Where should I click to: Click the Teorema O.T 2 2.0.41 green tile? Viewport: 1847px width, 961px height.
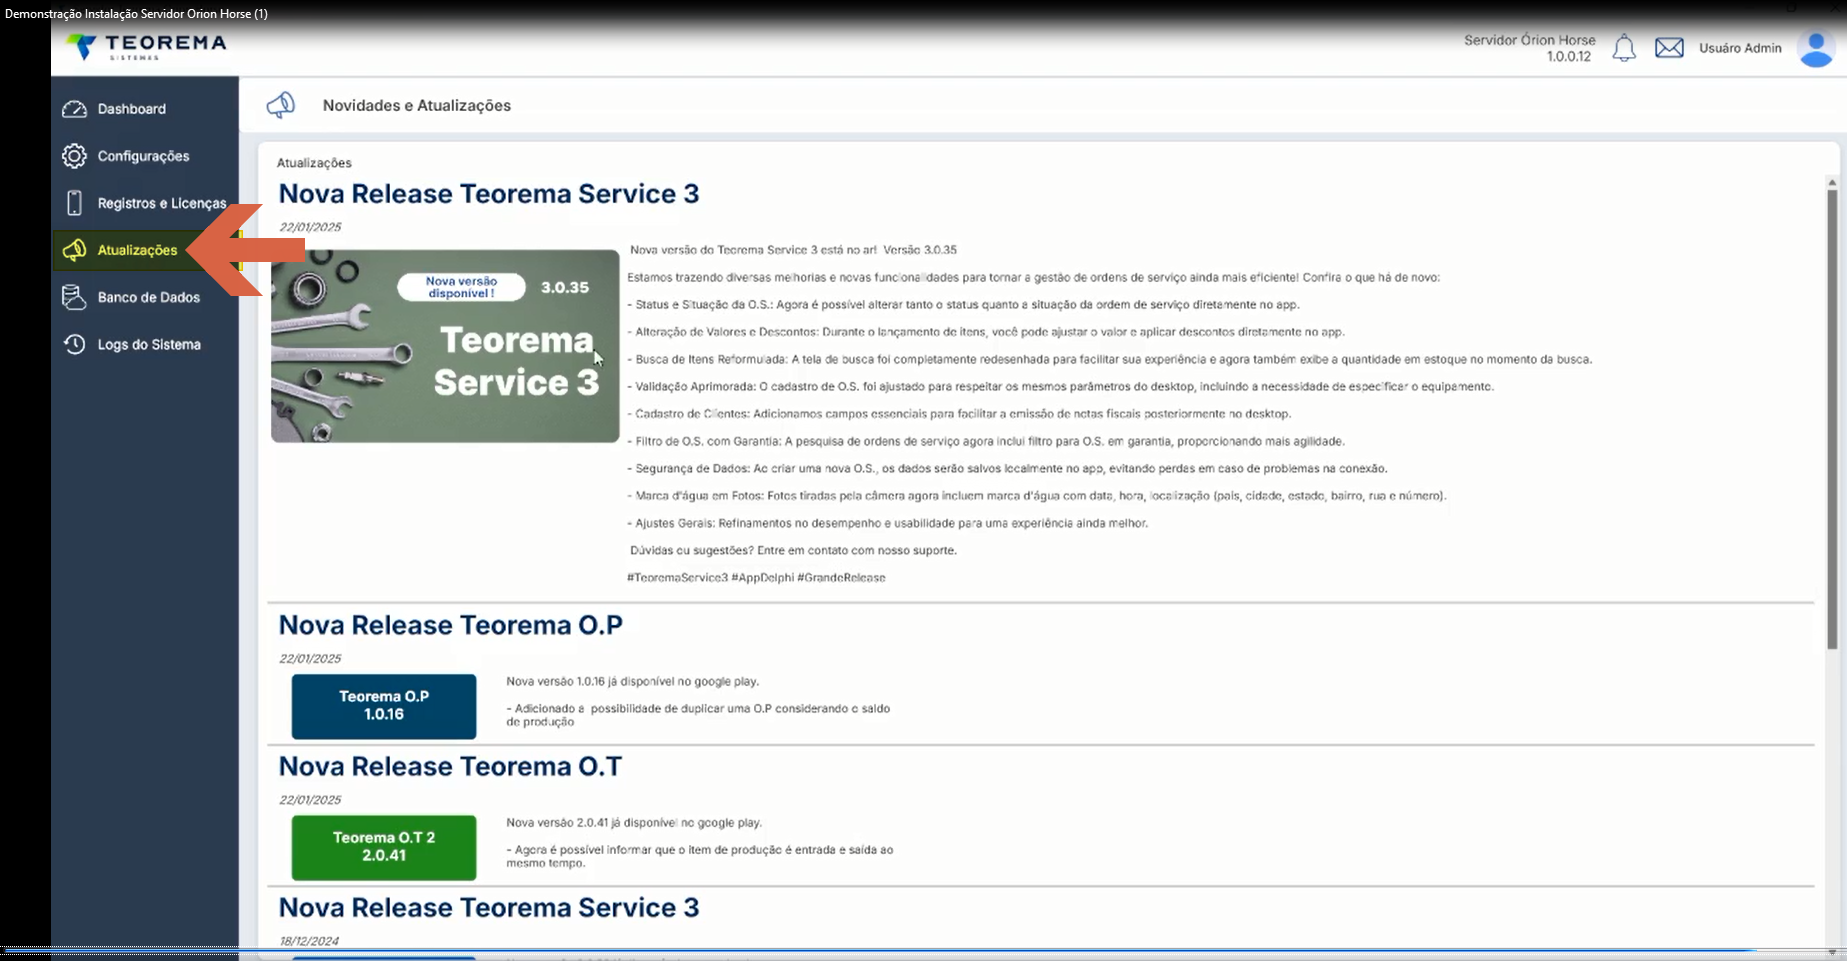(x=384, y=847)
